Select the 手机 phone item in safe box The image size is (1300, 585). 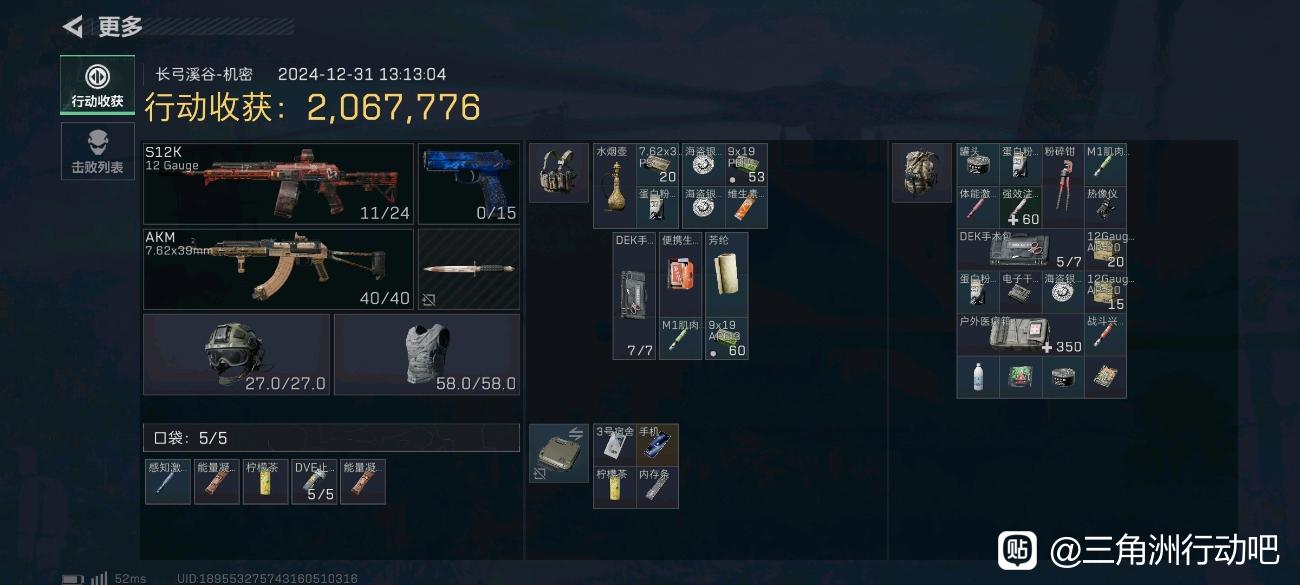click(657, 445)
